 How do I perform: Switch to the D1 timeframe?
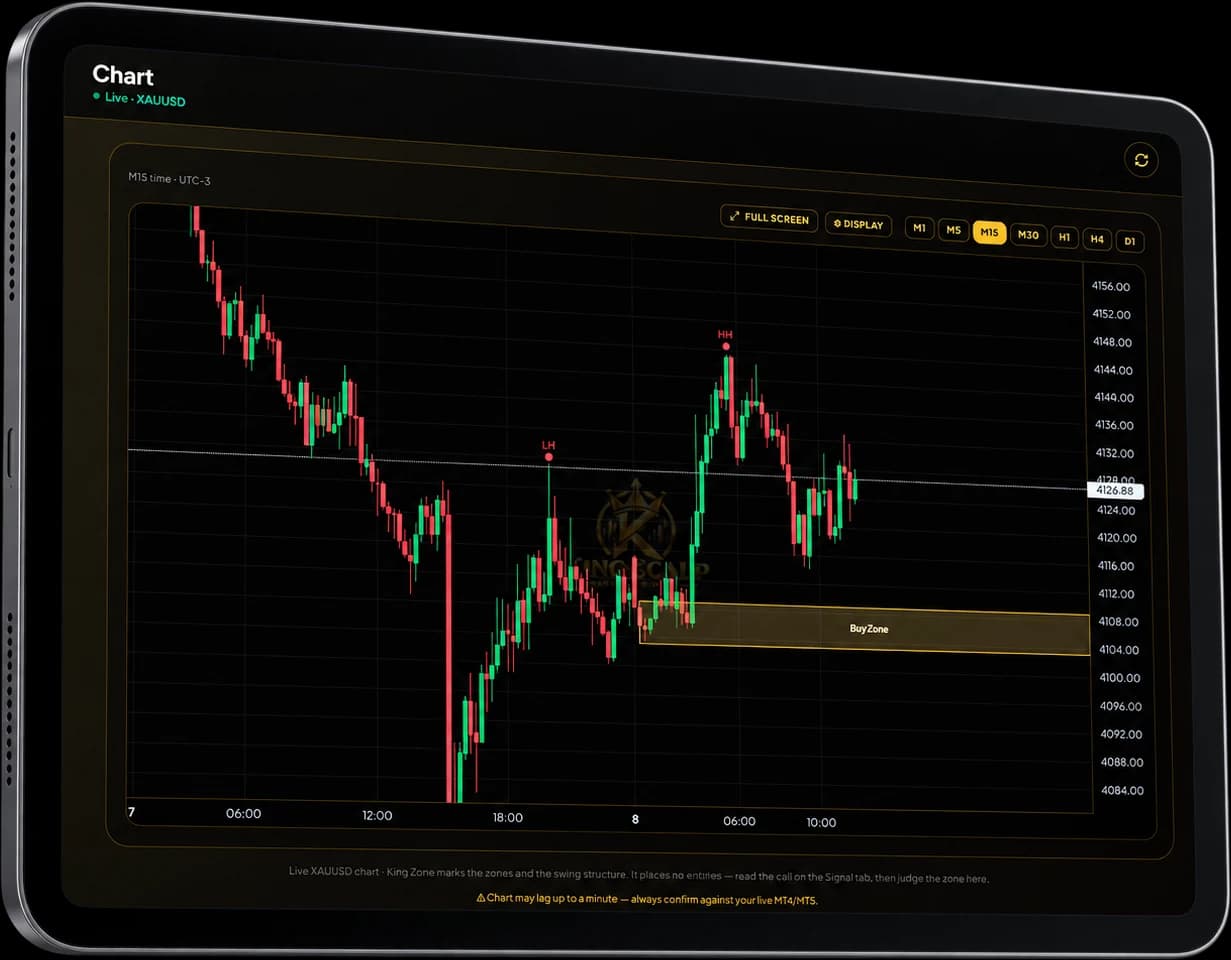click(1130, 242)
